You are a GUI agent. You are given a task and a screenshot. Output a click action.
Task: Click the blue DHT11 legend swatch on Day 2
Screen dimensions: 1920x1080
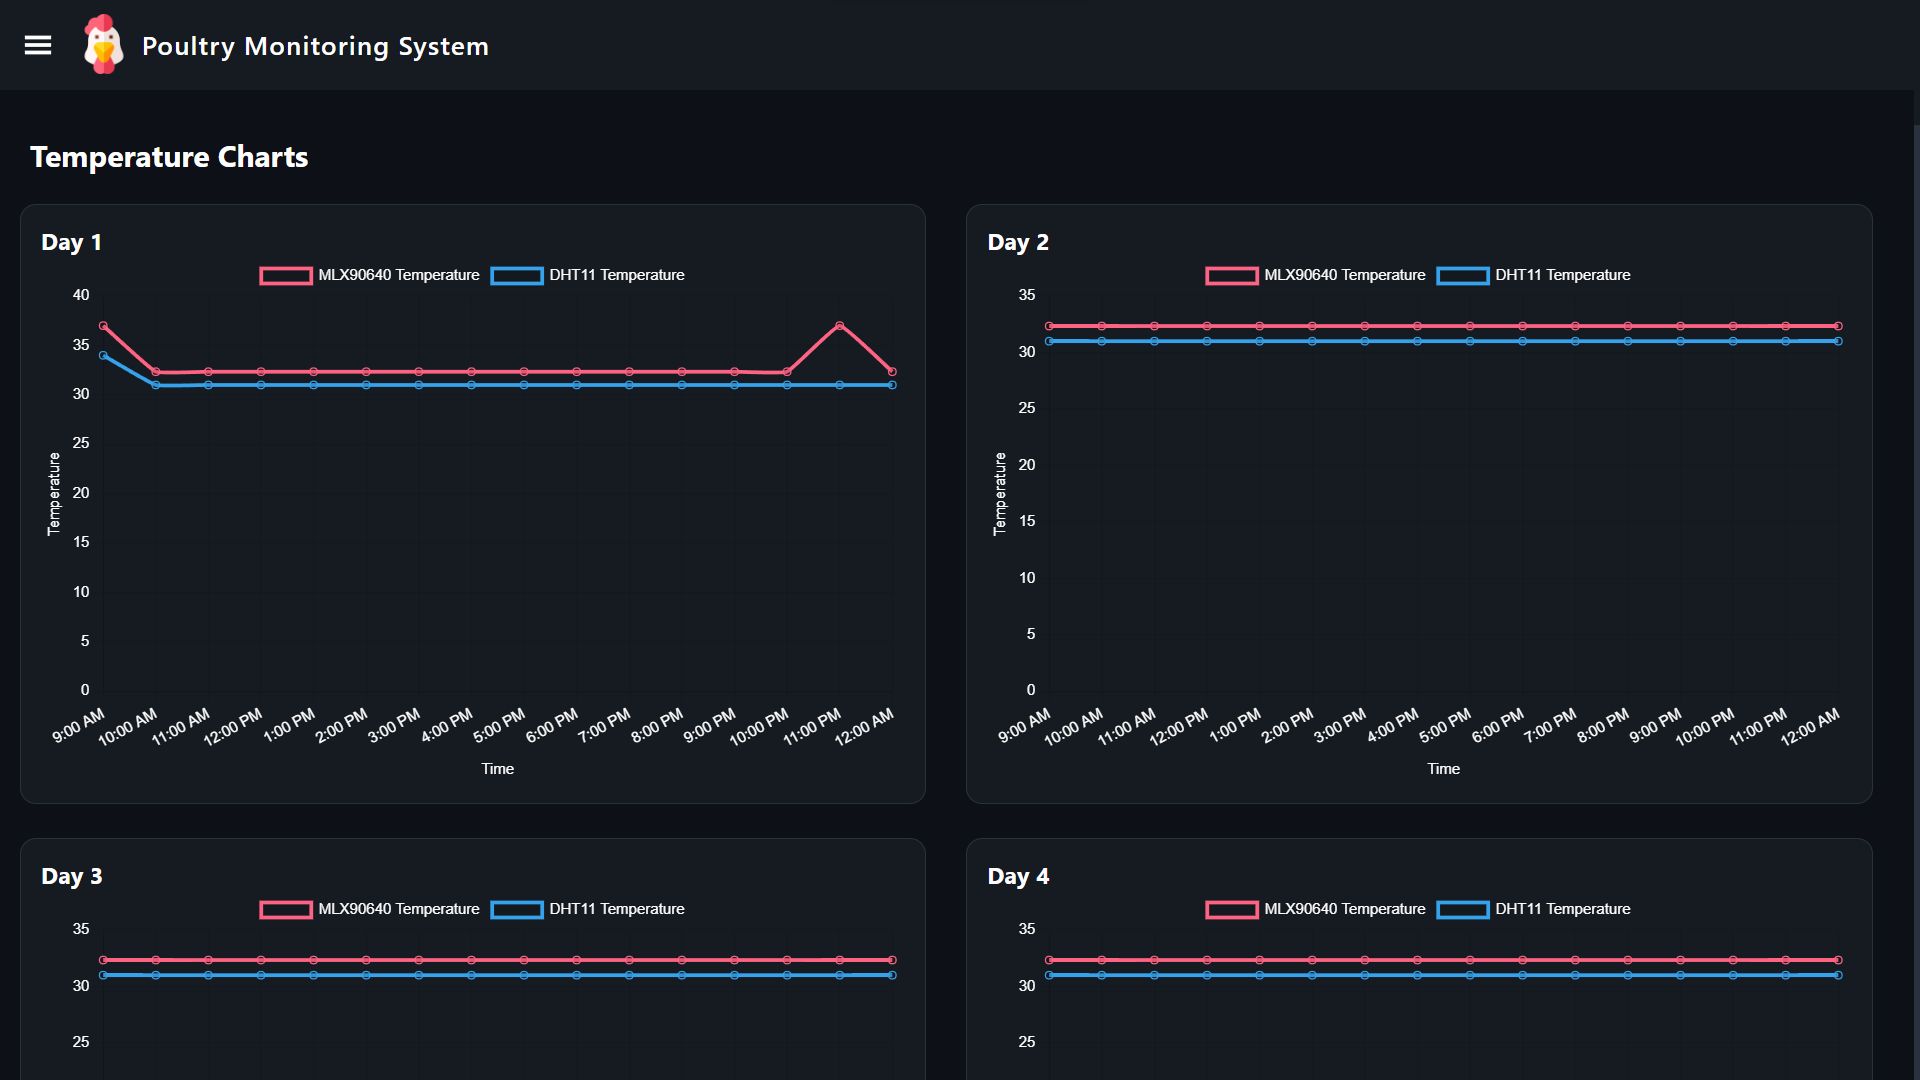point(1463,276)
